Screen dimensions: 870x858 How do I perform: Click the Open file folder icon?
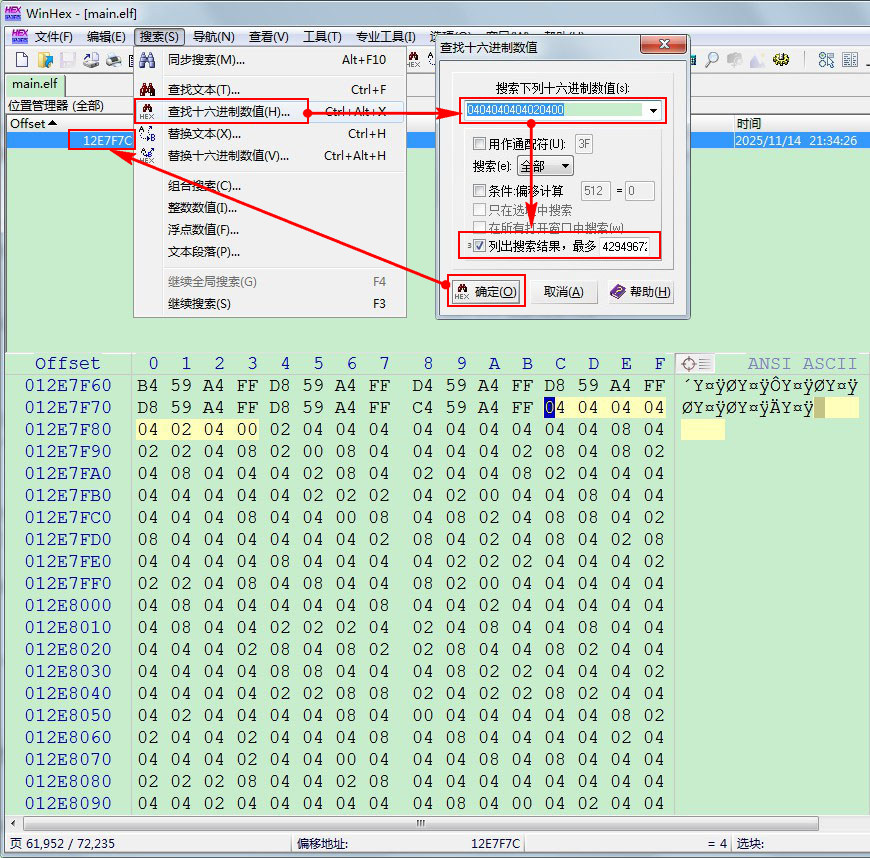[x=45, y=61]
